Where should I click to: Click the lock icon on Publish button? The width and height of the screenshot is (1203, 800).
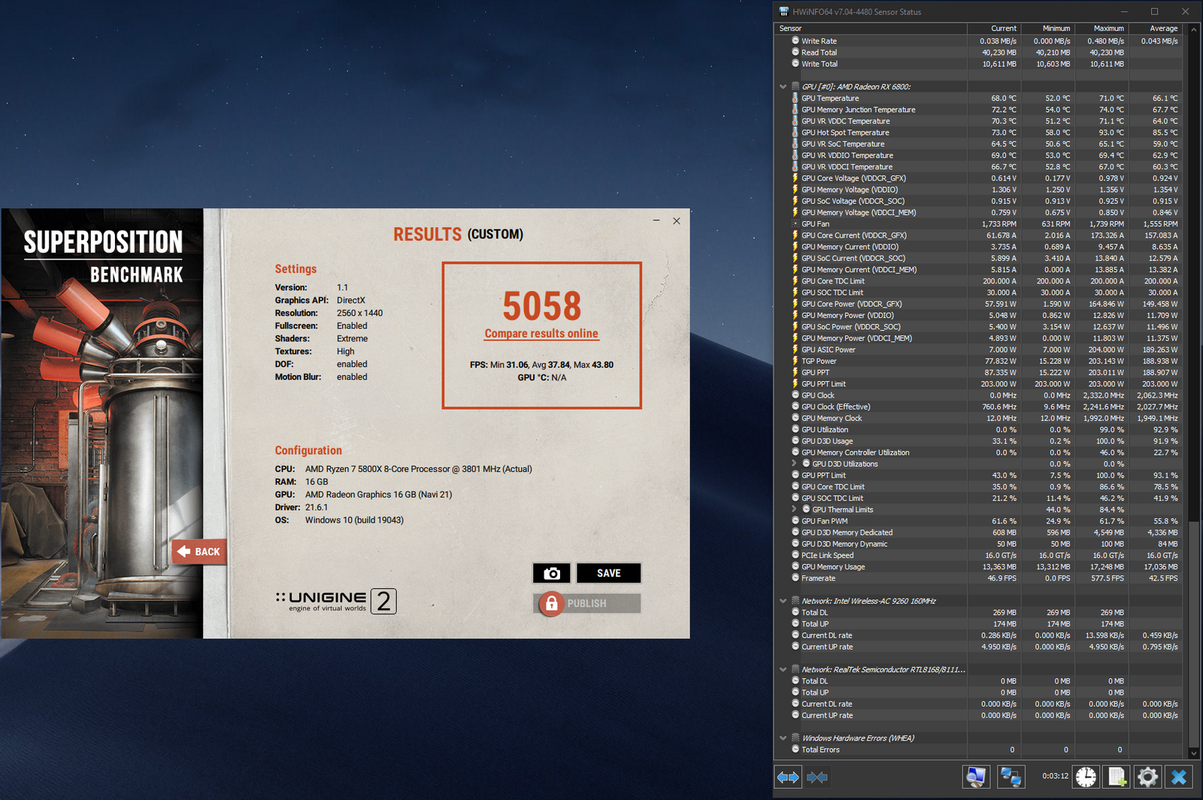(550, 603)
